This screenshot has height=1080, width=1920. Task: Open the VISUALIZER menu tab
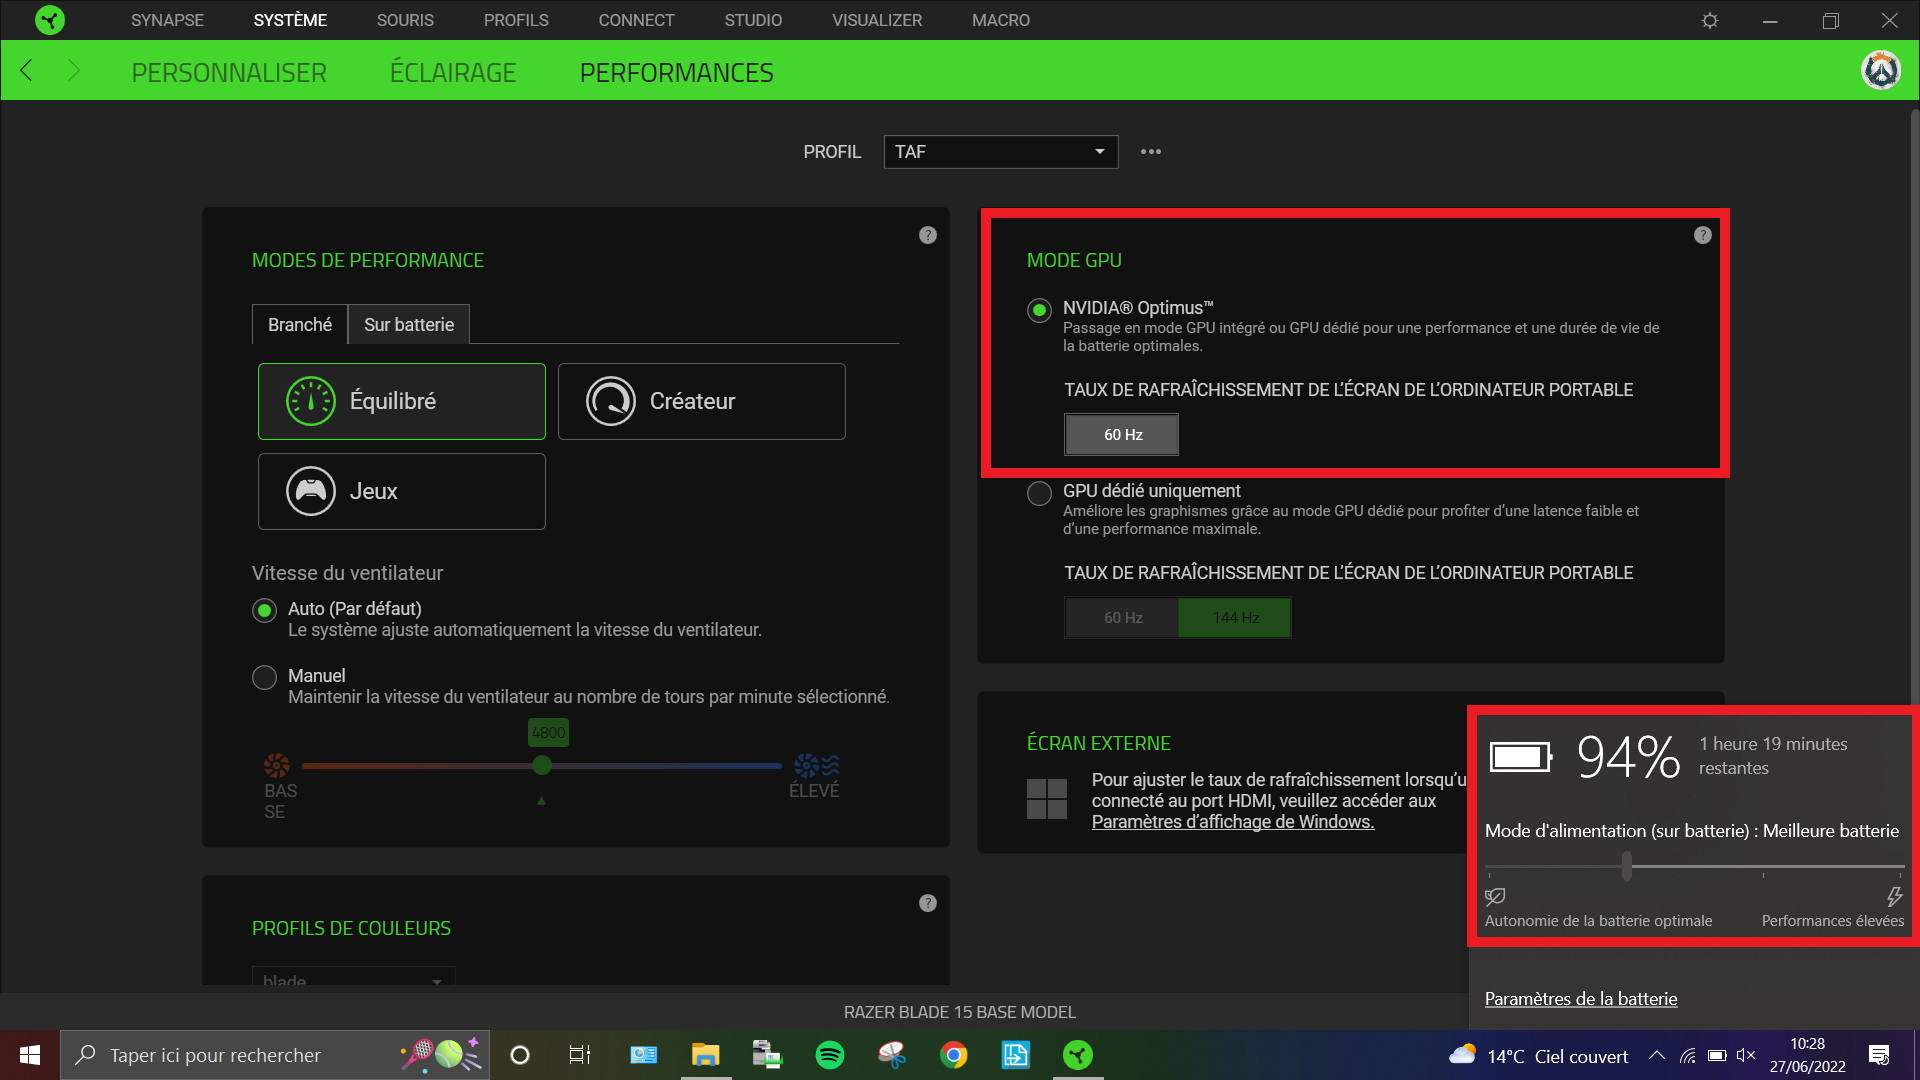click(x=877, y=20)
